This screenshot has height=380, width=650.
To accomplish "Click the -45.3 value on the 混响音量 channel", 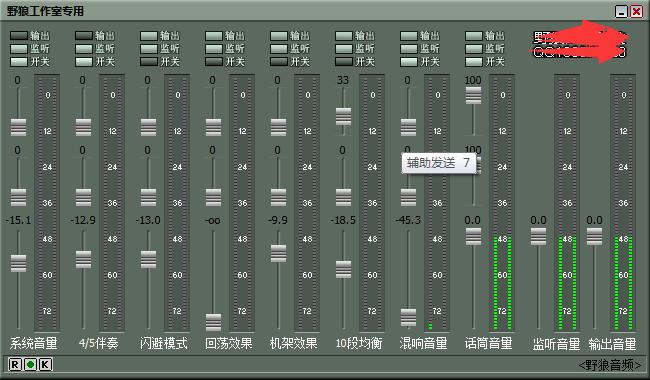I will pyautogui.click(x=408, y=220).
